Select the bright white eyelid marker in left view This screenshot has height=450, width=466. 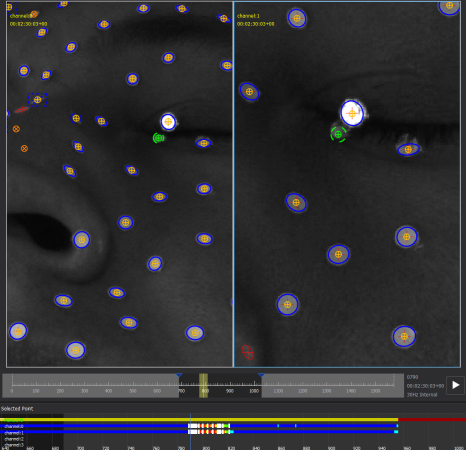tap(168, 122)
